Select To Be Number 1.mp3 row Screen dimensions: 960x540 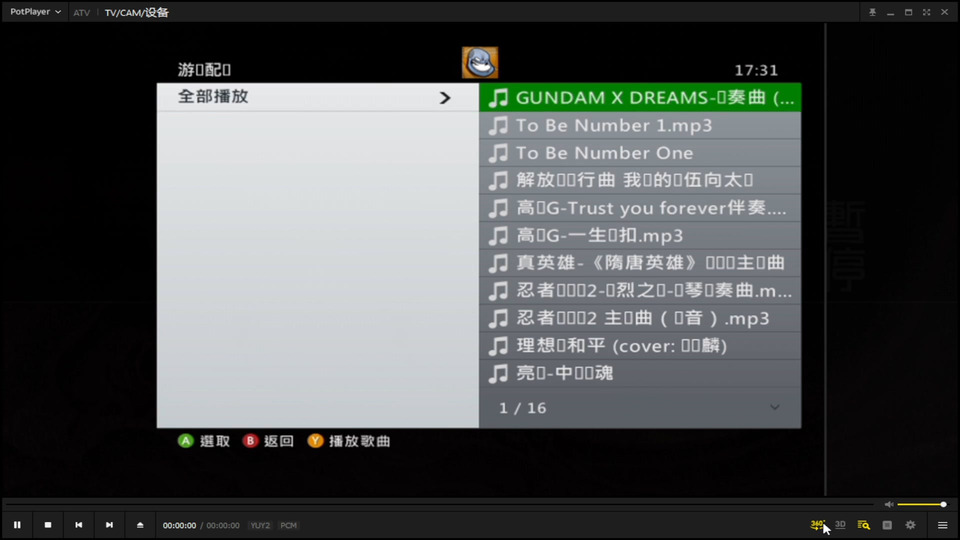640,126
